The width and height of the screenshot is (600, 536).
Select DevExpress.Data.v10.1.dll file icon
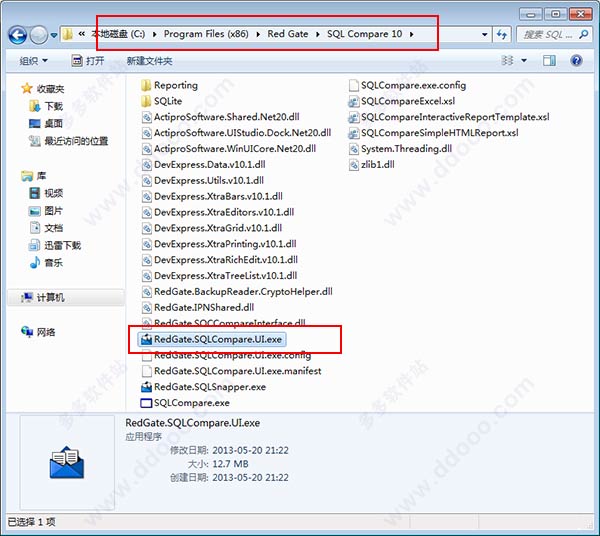tap(147, 165)
